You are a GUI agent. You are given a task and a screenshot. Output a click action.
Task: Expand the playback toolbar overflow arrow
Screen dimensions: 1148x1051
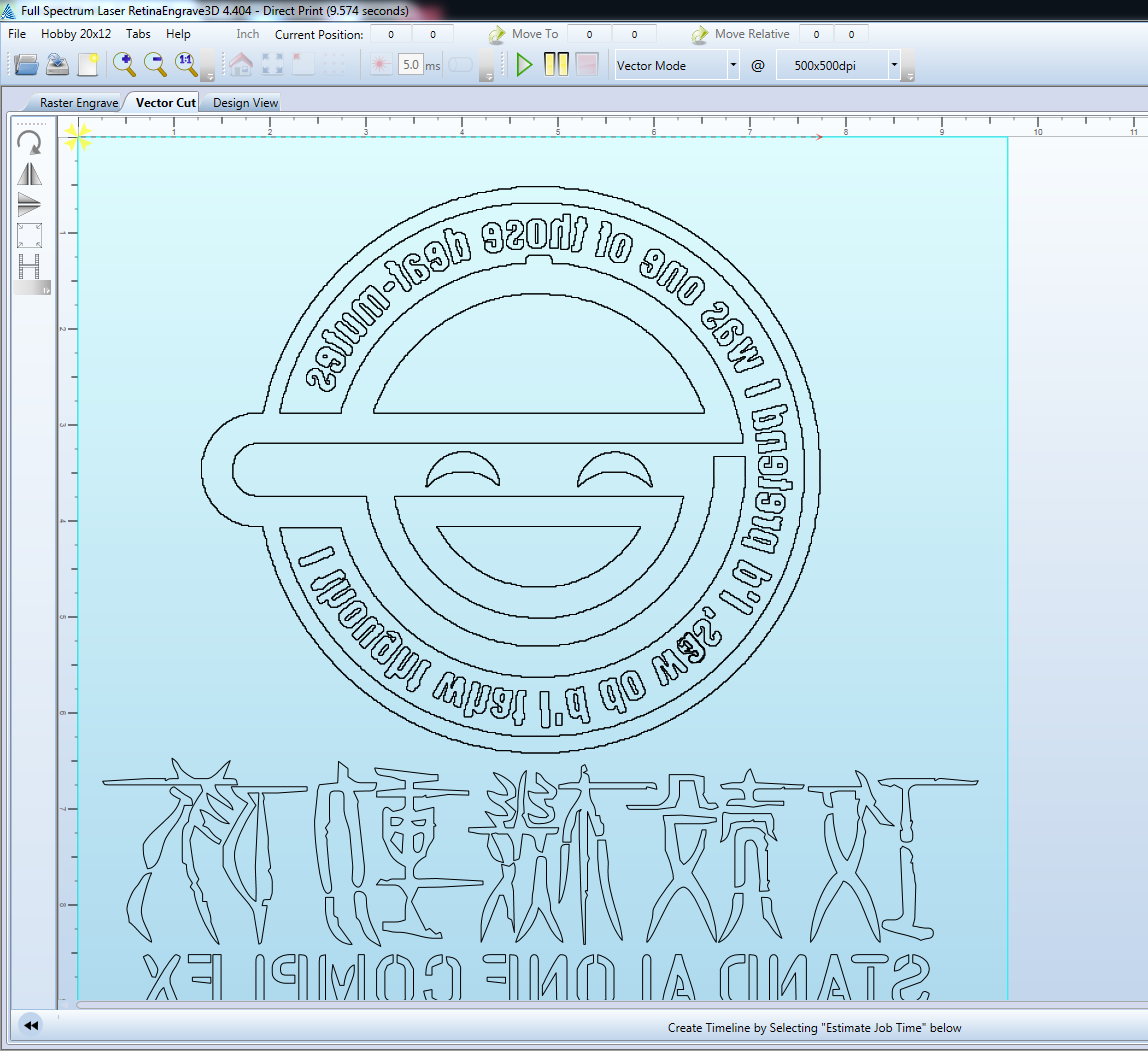coord(909,66)
